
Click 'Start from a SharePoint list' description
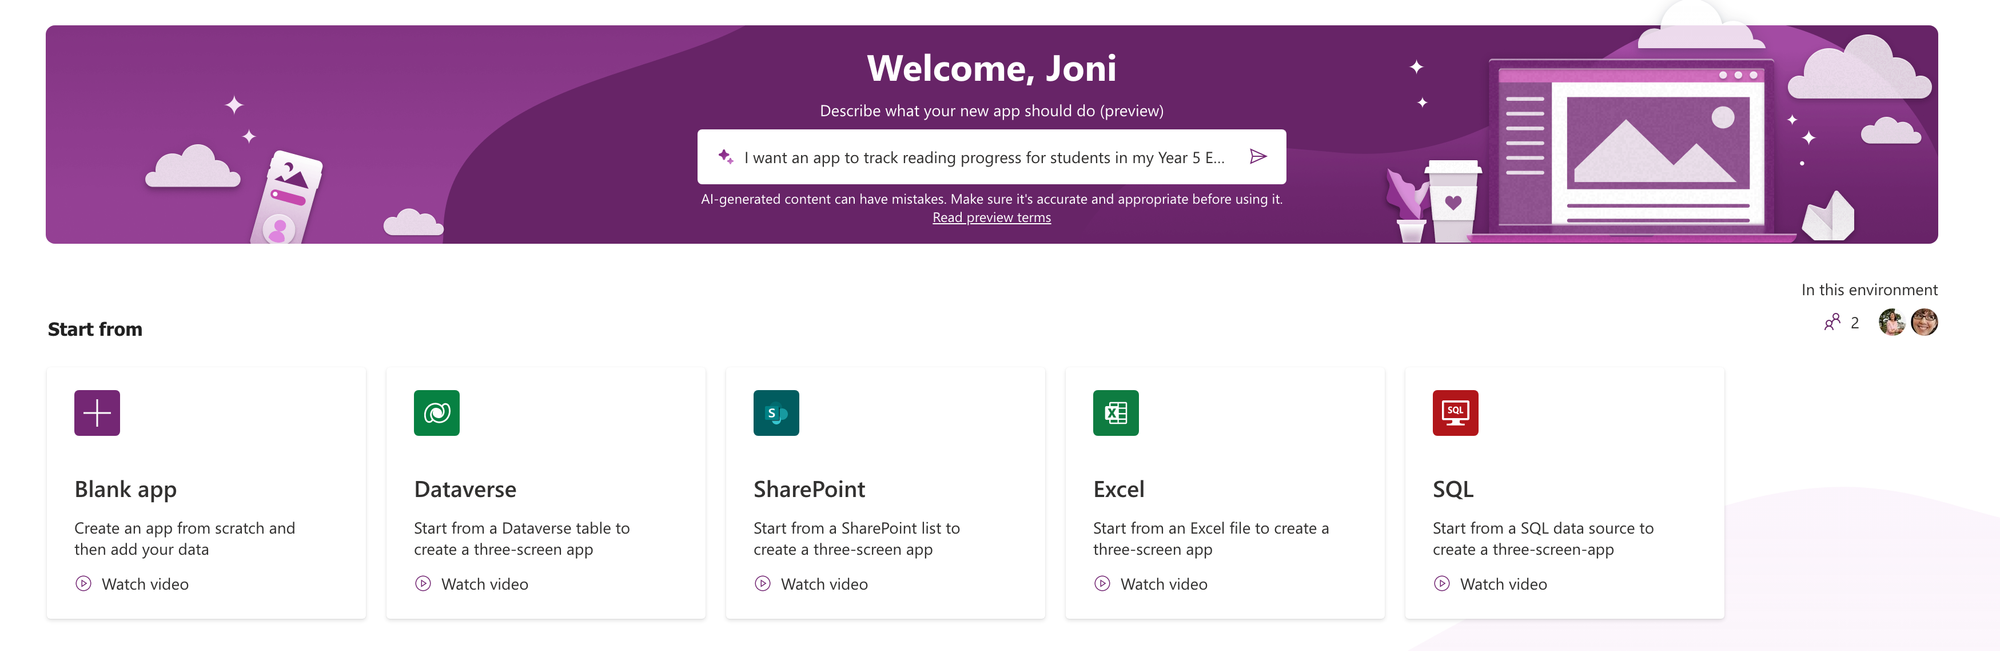tap(857, 539)
